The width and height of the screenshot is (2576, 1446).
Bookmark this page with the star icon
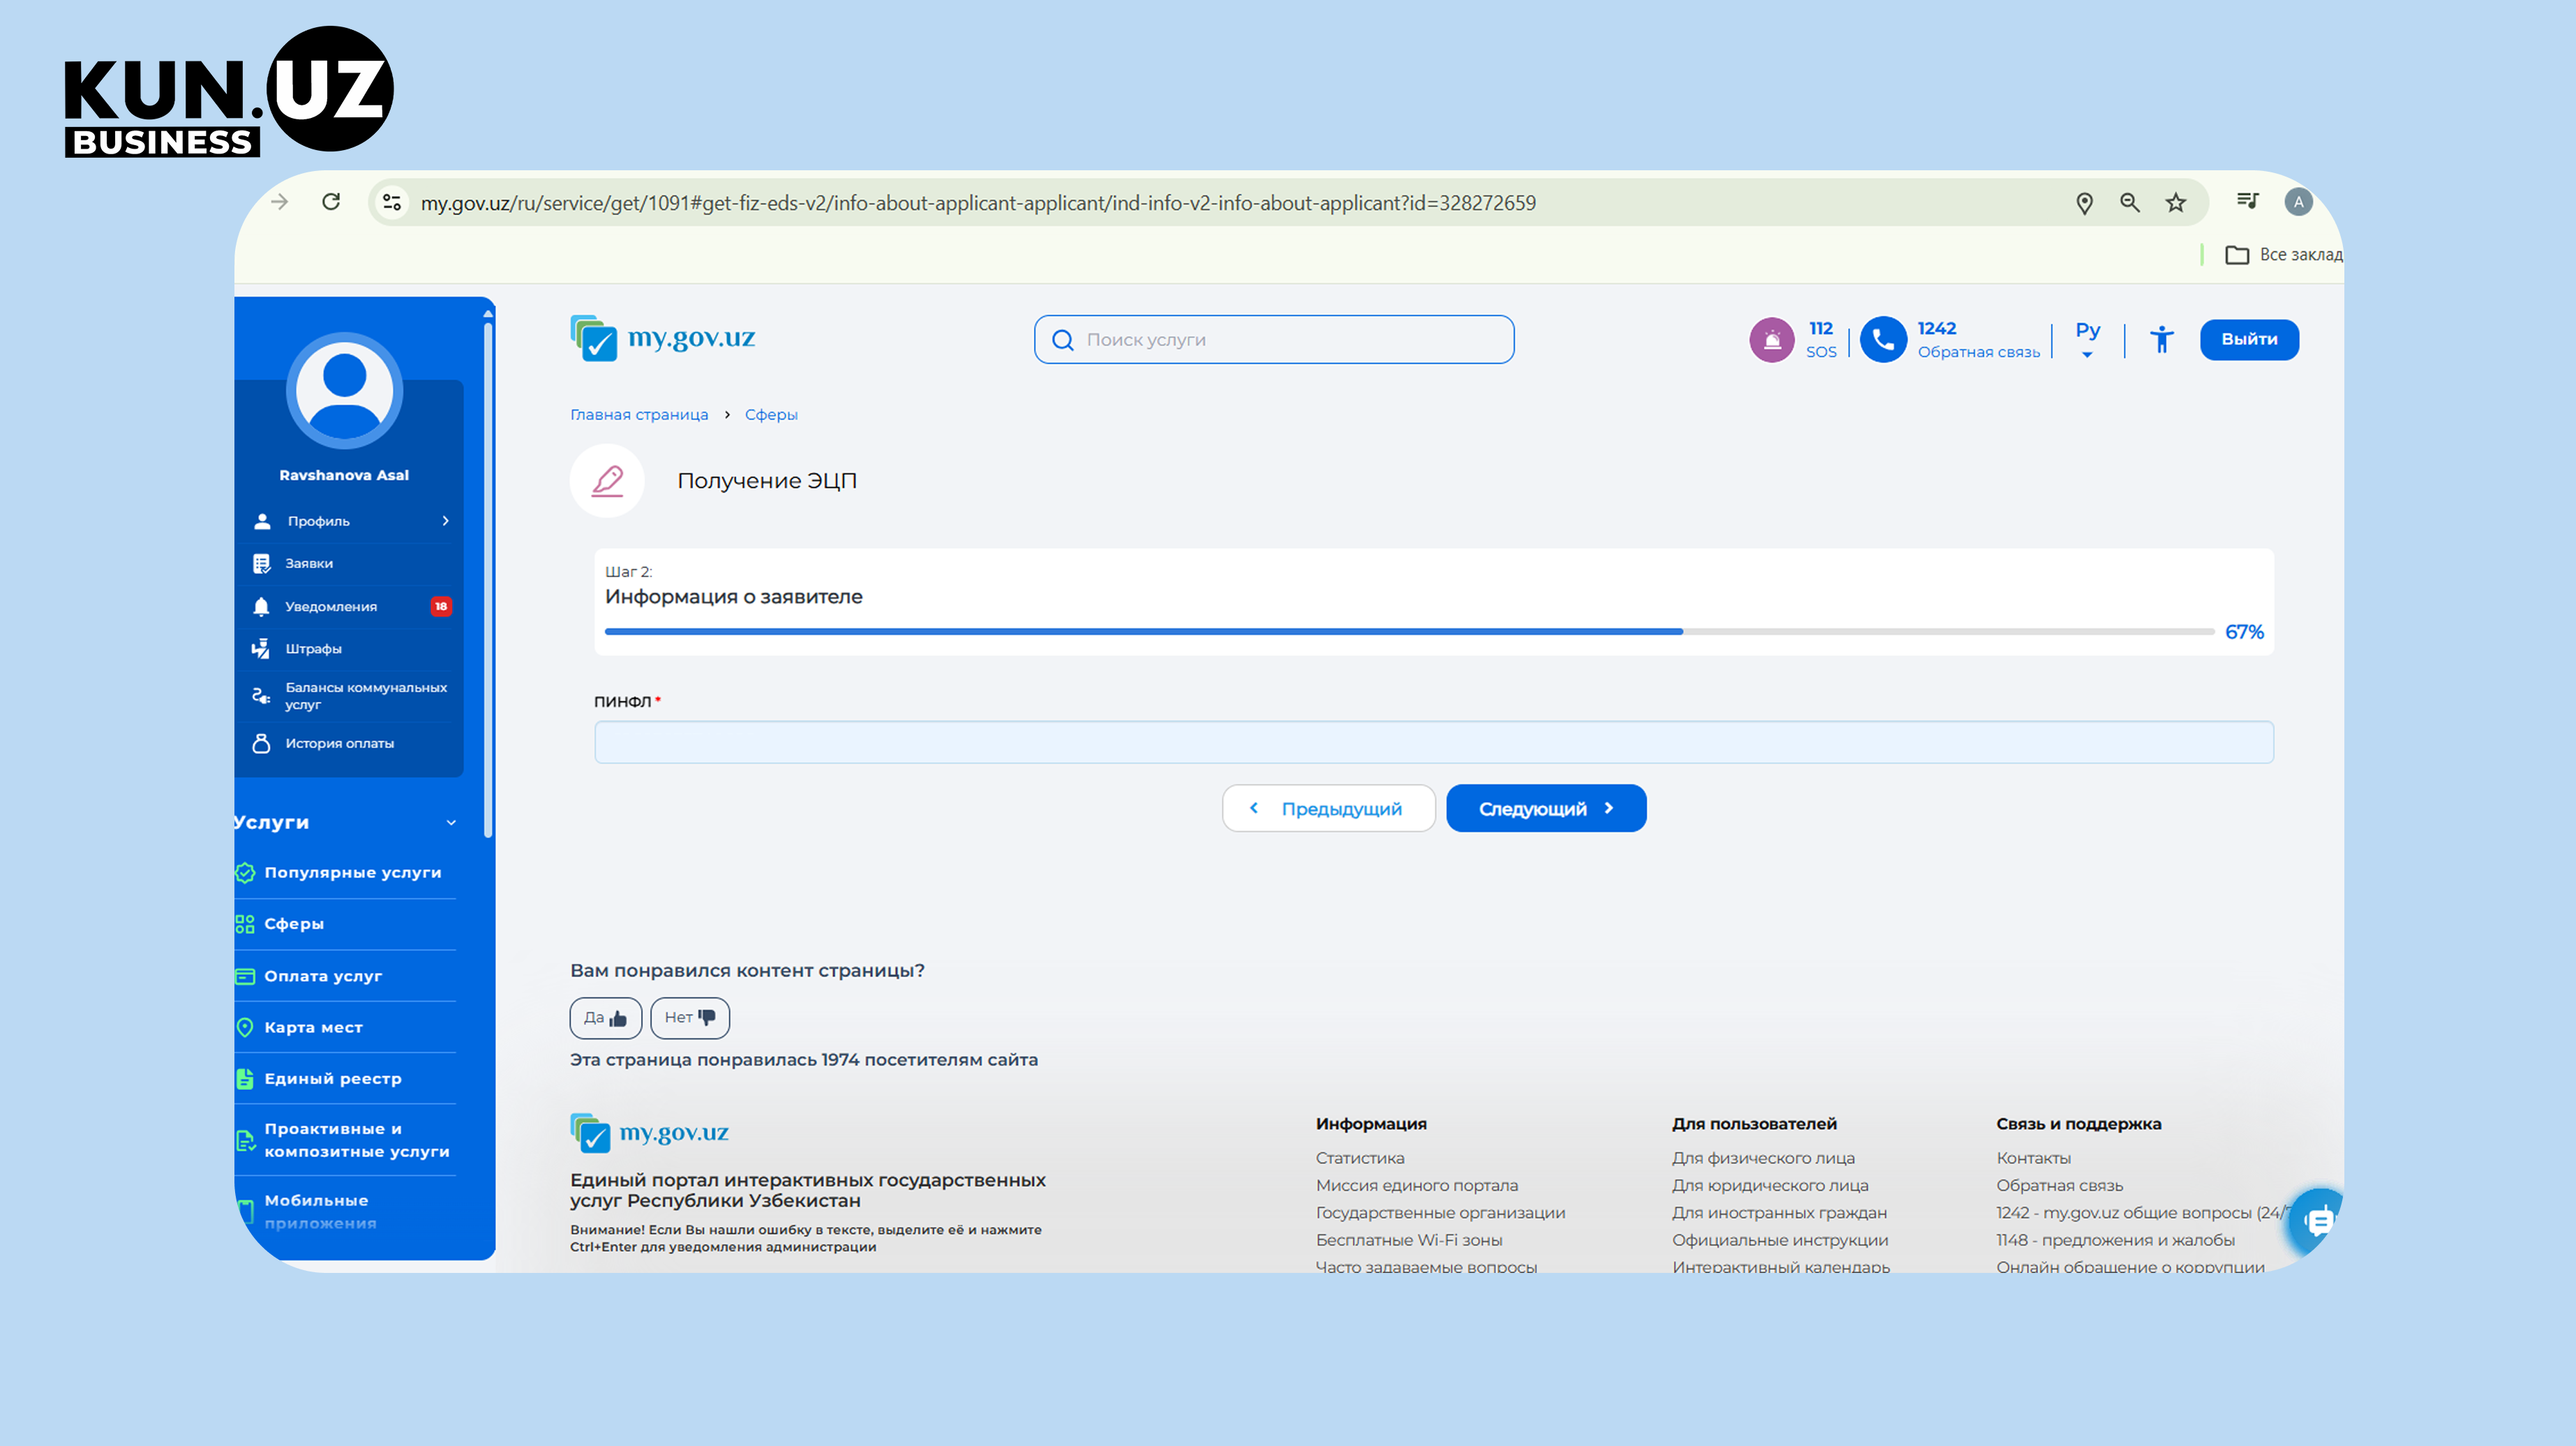[2176, 203]
